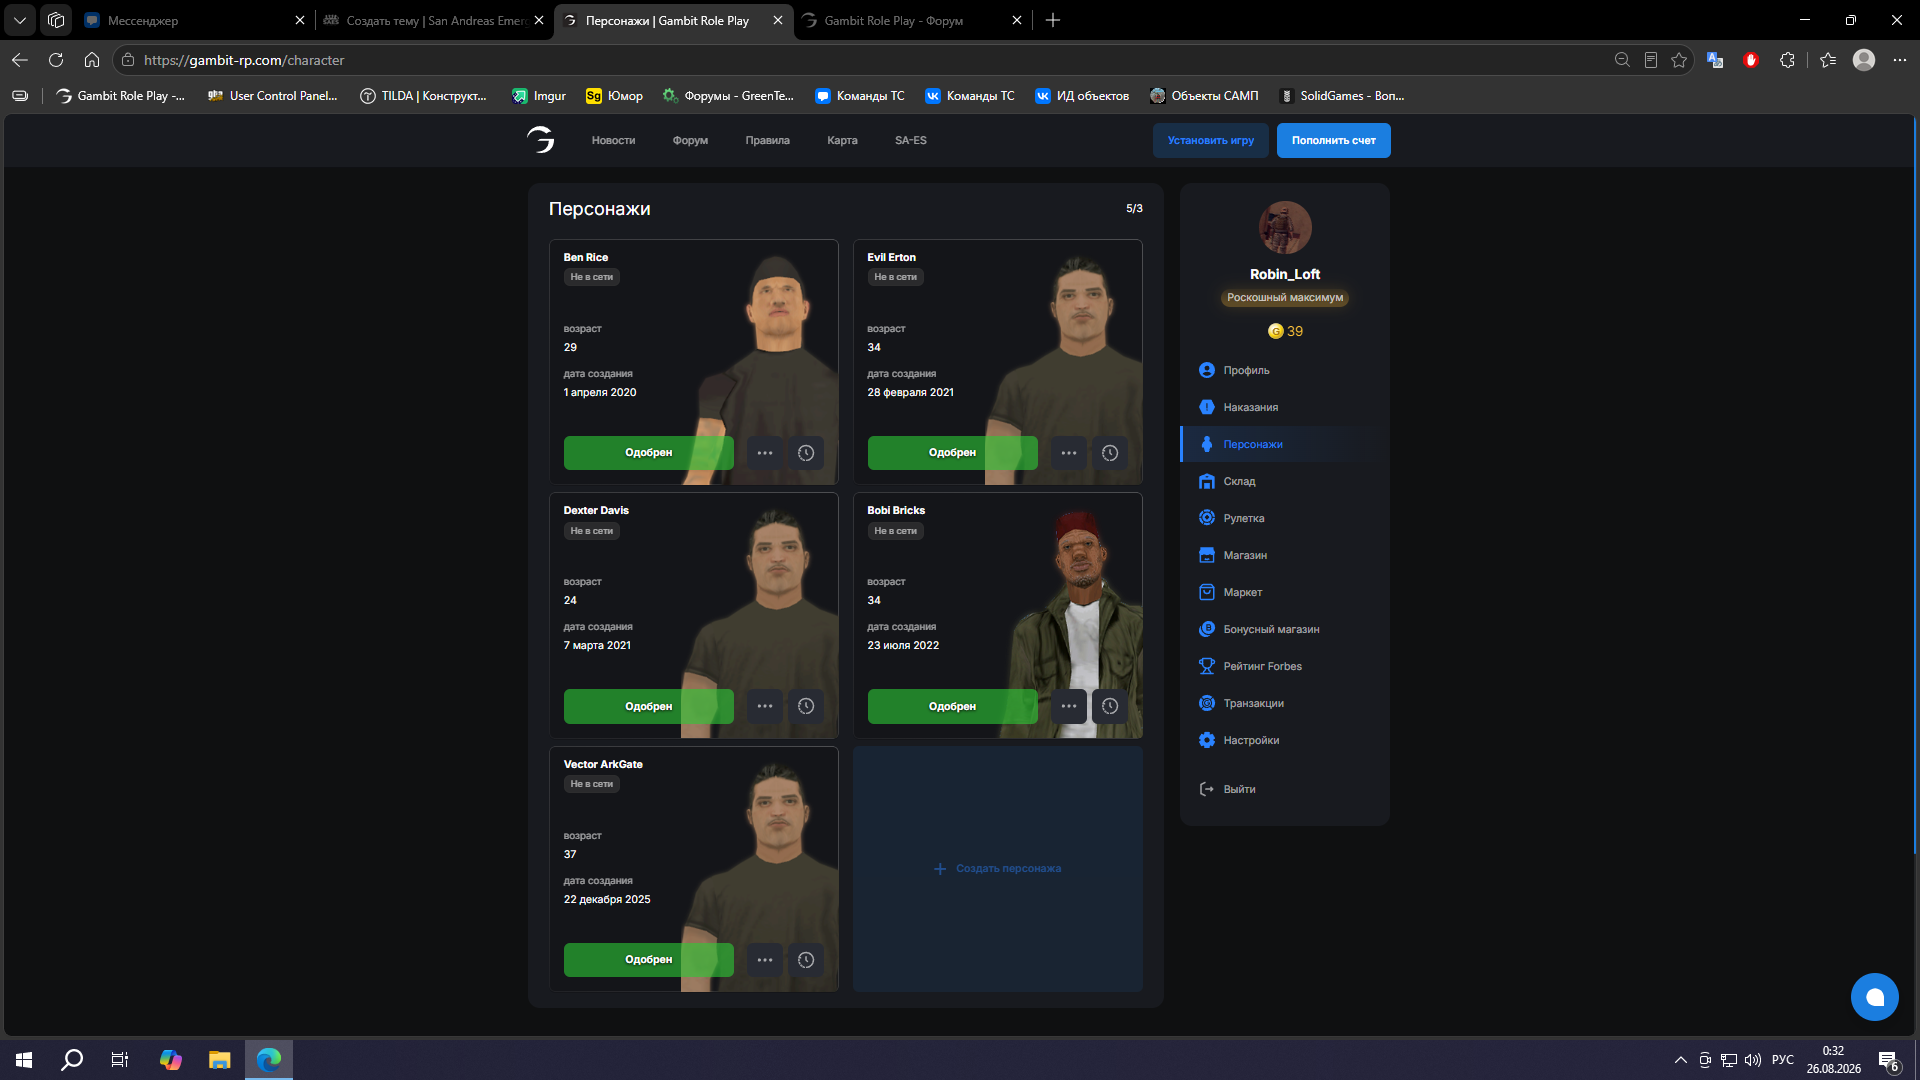This screenshot has width=1920, height=1080.
Task: Open Карта in the top navigation
Action: [842, 141]
